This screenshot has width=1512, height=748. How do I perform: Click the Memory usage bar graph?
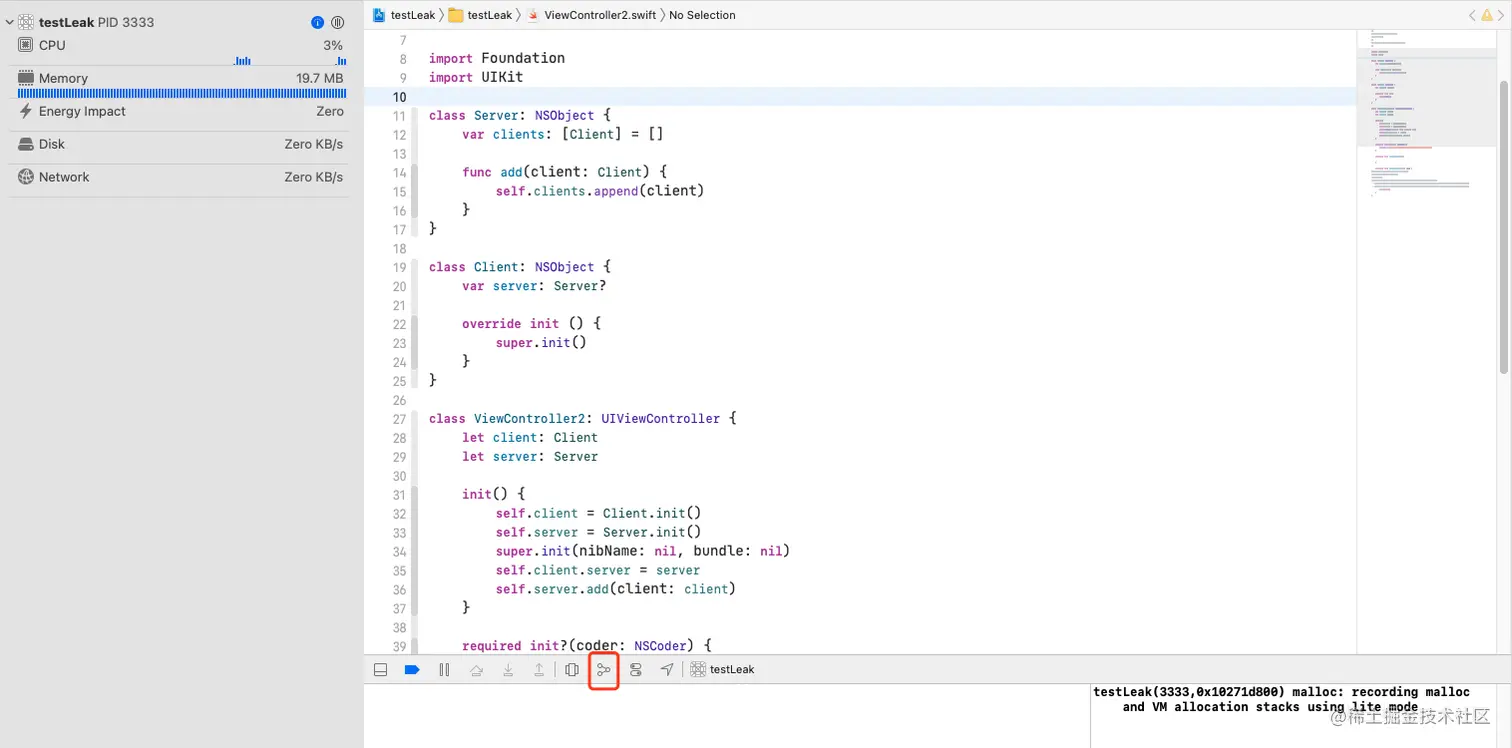point(181,93)
